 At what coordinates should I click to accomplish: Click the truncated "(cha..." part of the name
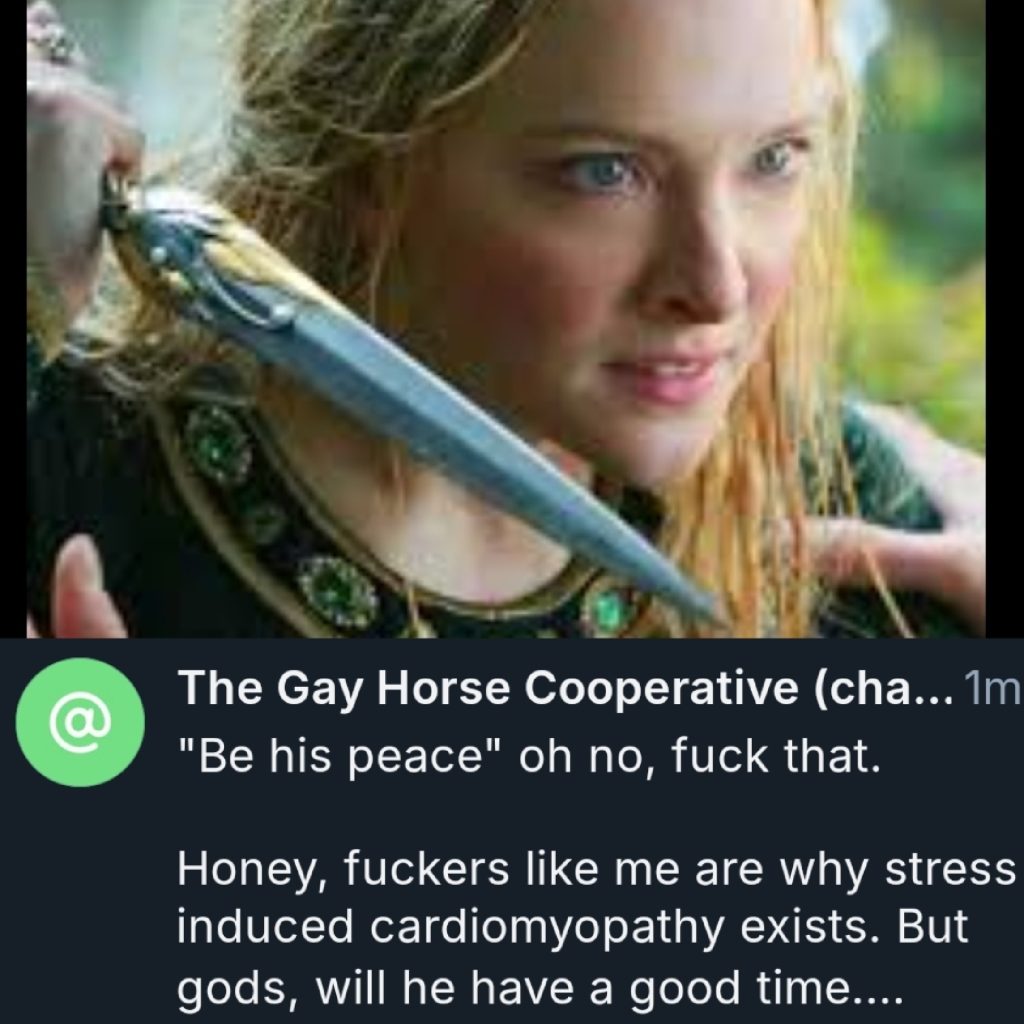click(883, 688)
